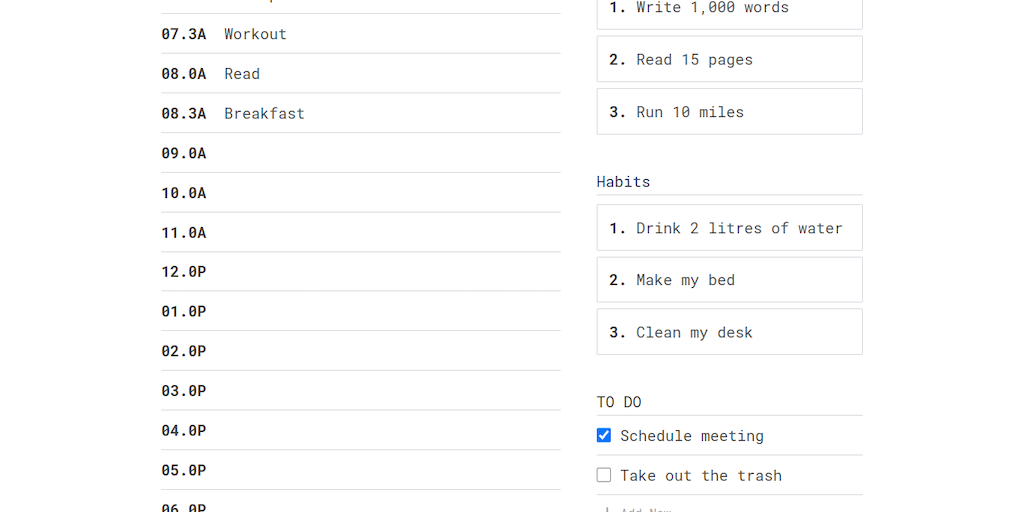The width and height of the screenshot is (1024, 512).
Task: Click the empty 12.0P schedule slot
Action: (390, 272)
